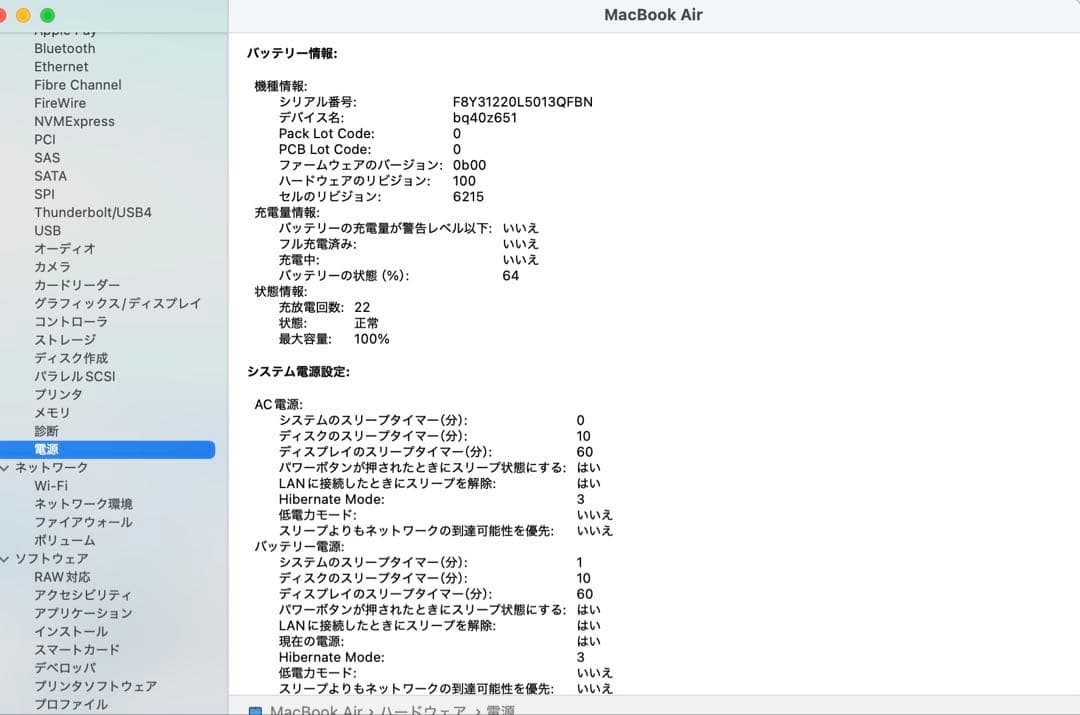This screenshot has height=715, width=1080.
Task: Select SATA in the hardware sidebar
Action: coord(47,175)
